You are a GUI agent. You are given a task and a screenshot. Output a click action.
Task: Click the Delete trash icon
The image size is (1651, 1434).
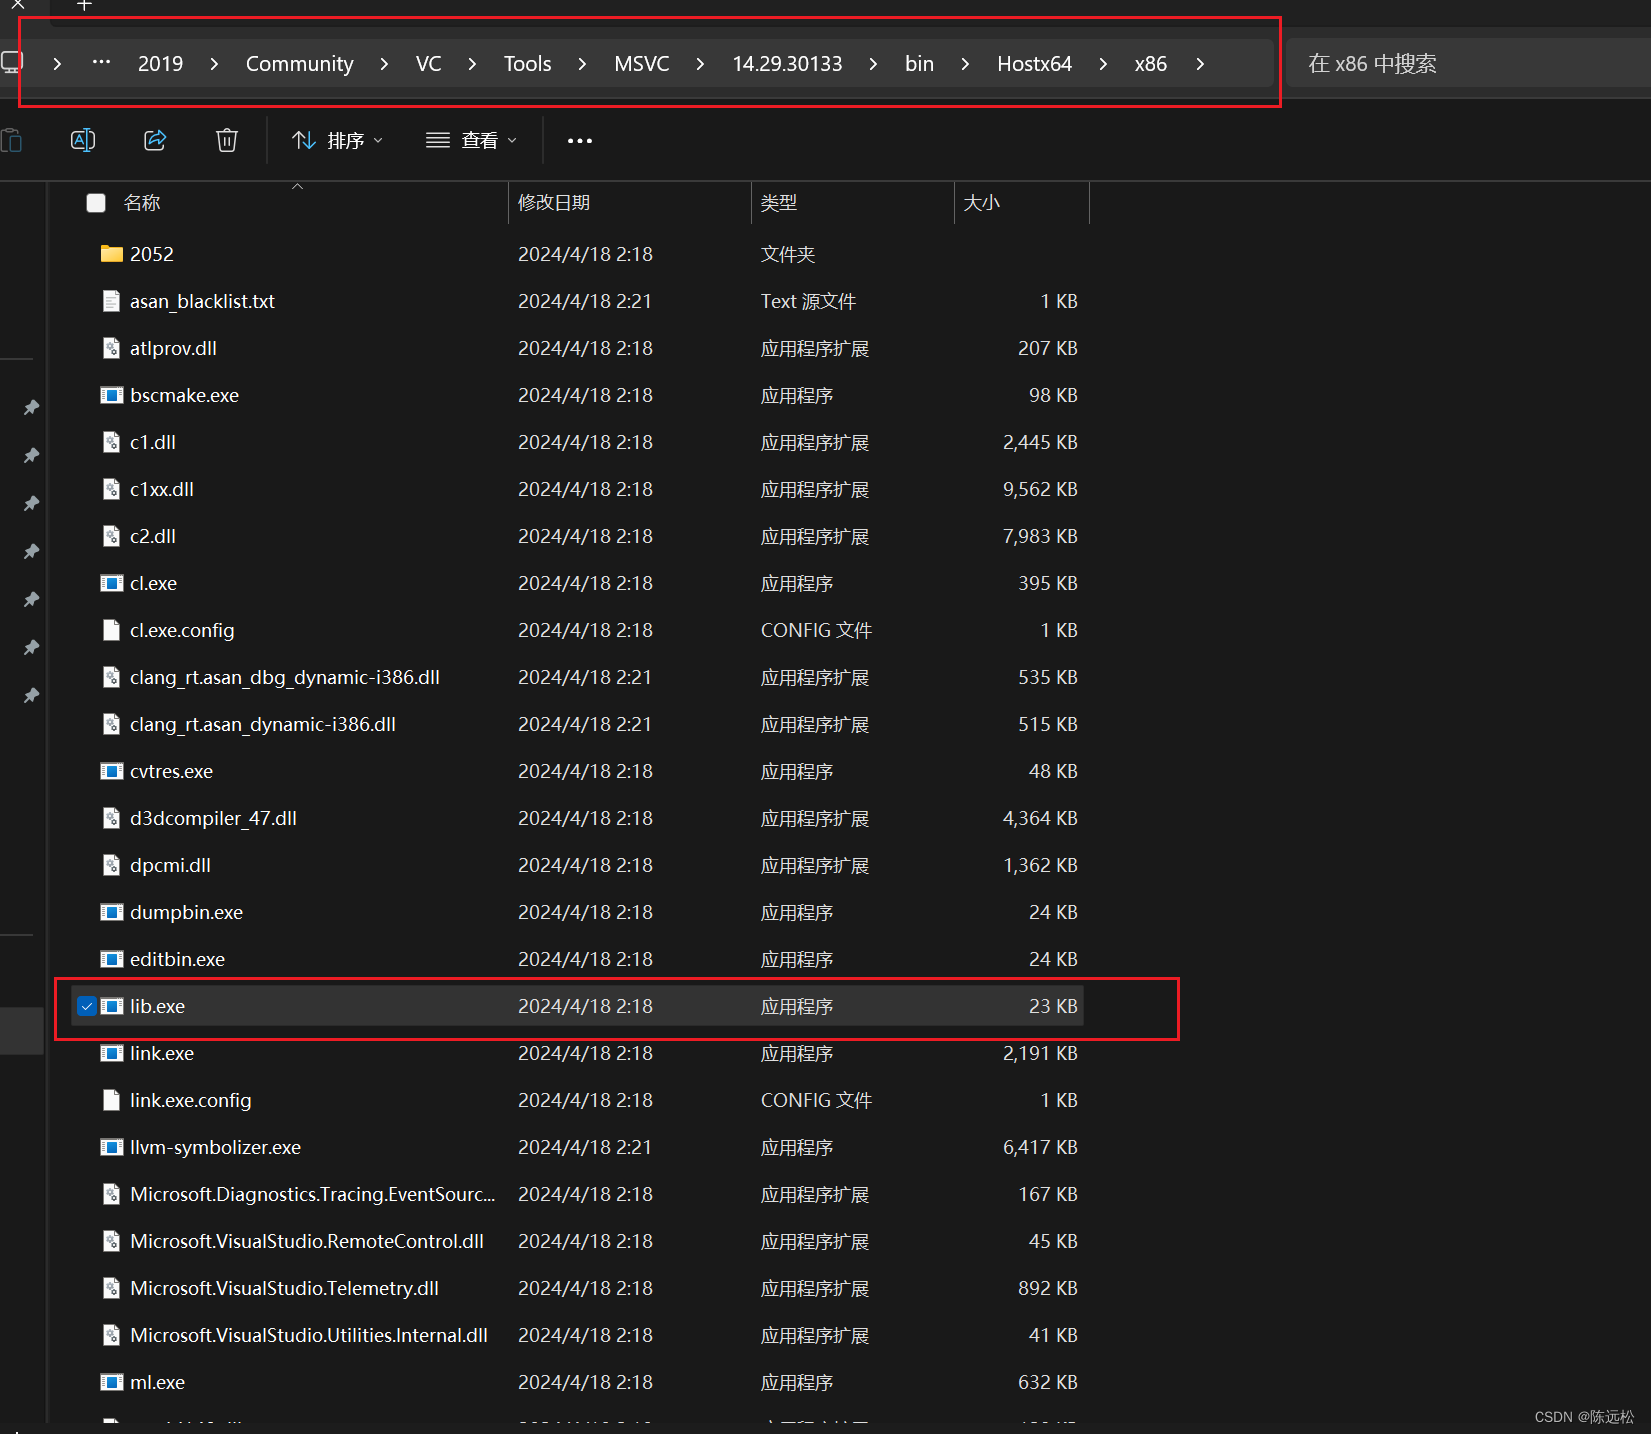[227, 140]
